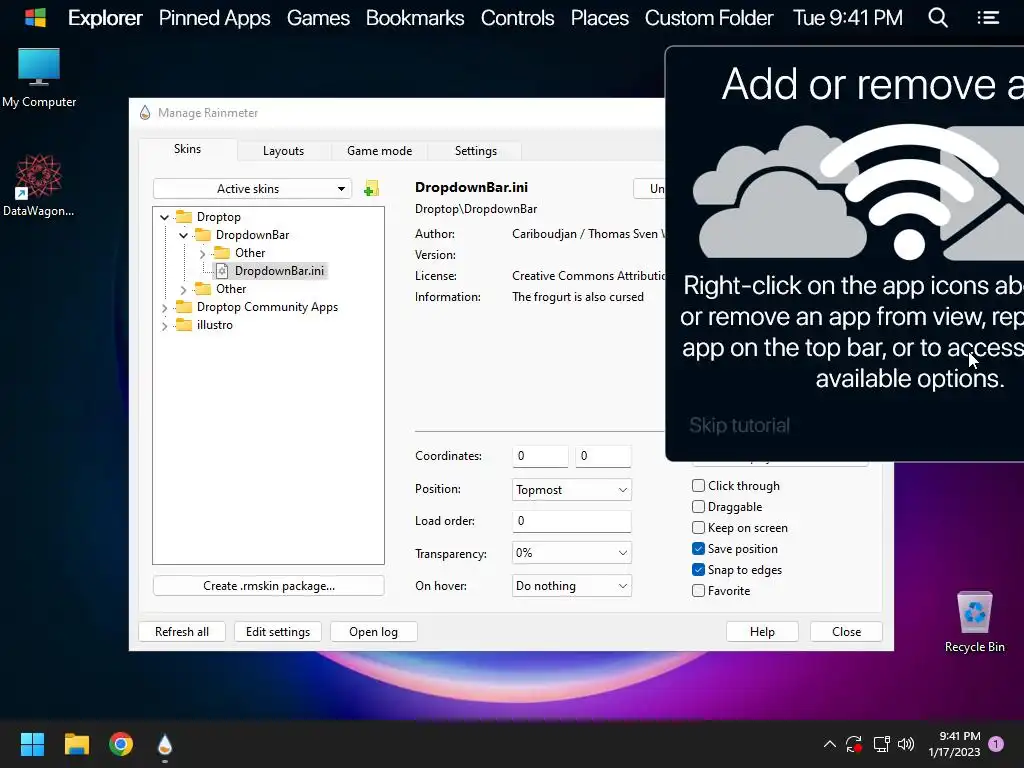Viewport: 1024px width, 768px height.
Task: Show hidden tray icons chevron
Action: coord(829,744)
